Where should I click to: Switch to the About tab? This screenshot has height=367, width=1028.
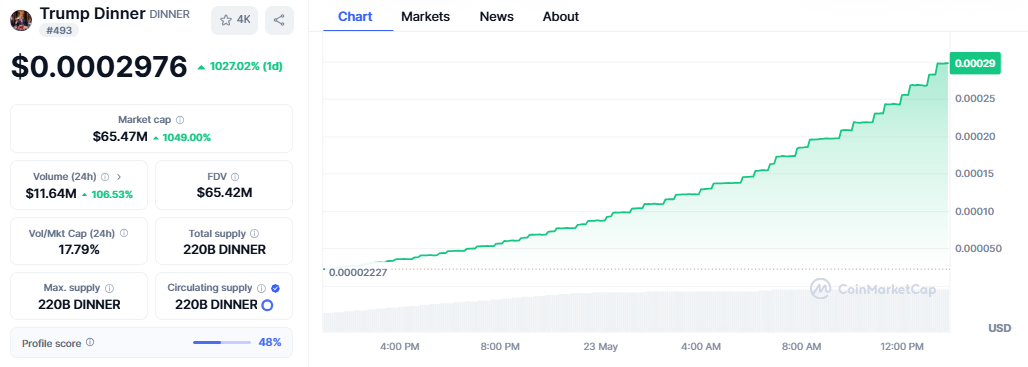pos(561,16)
